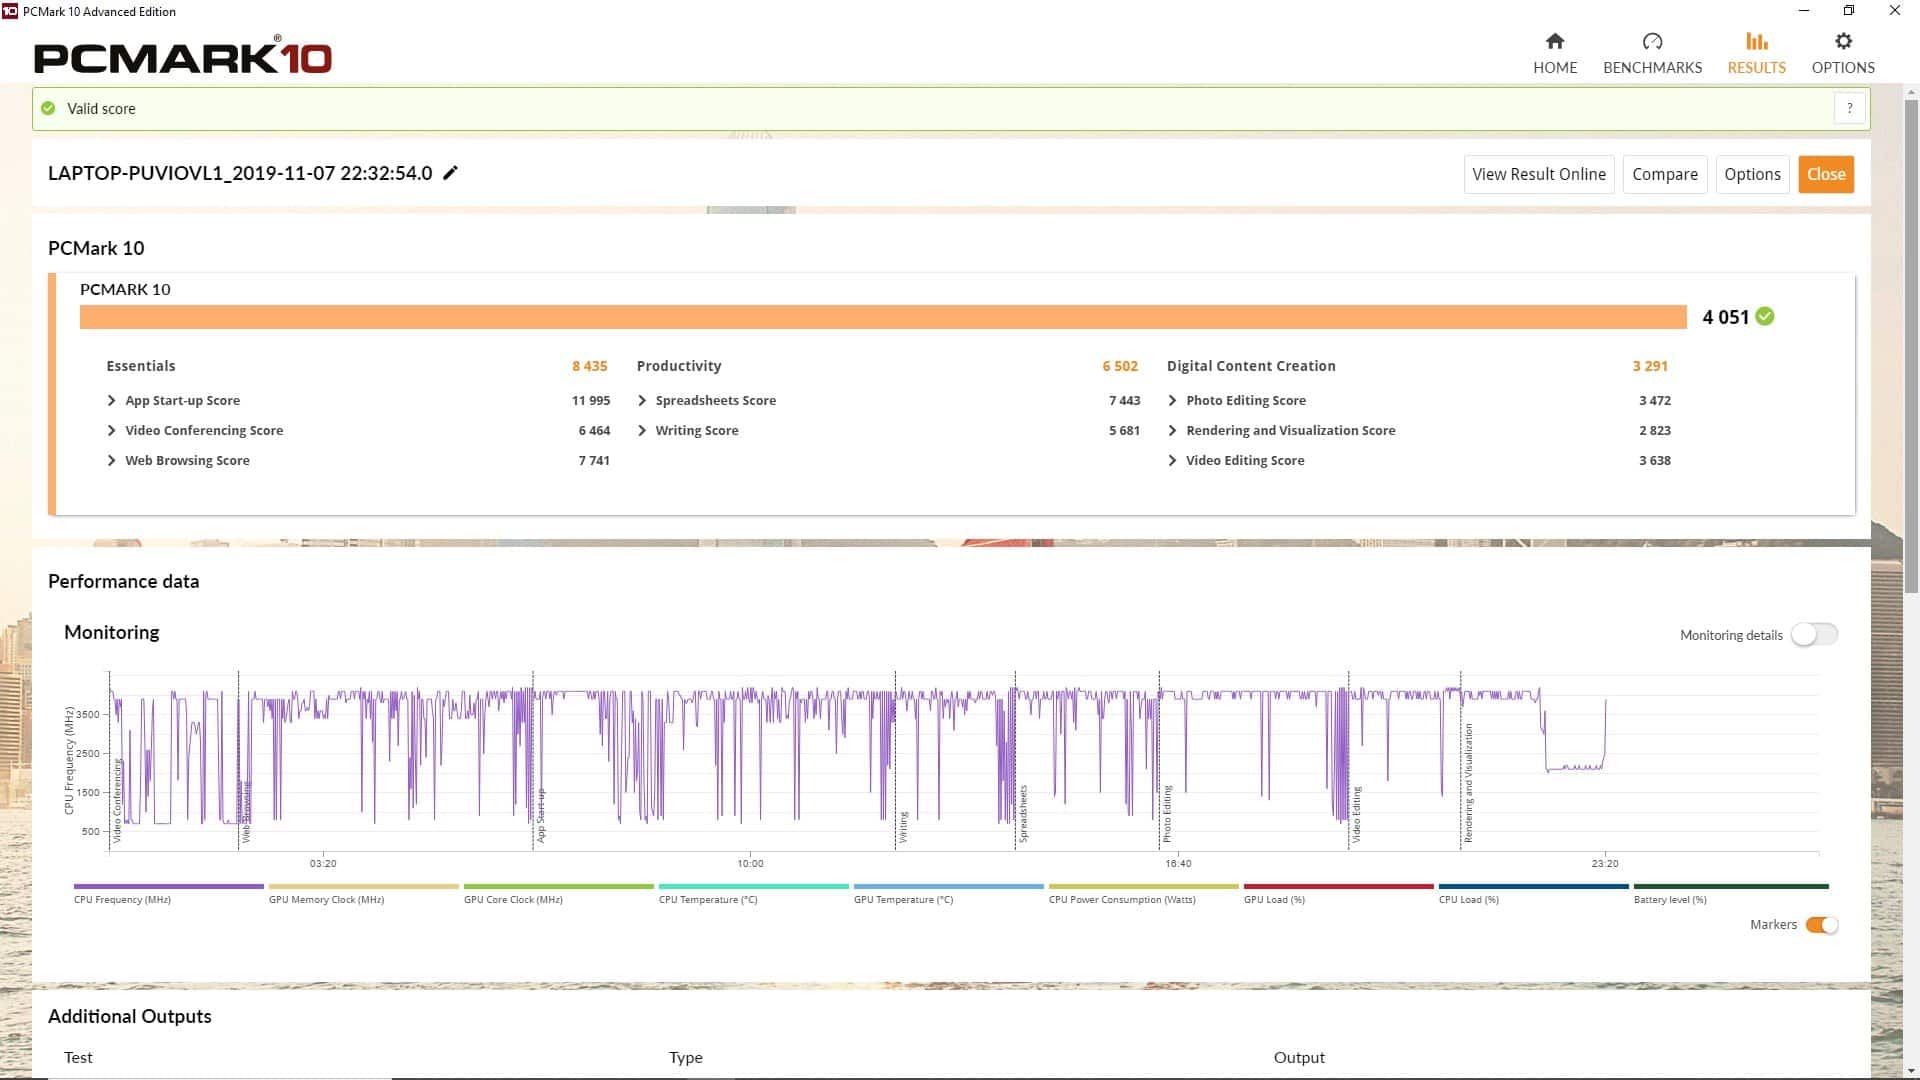
Task: Toggle Monitoring details switch
Action: point(1814,634)
